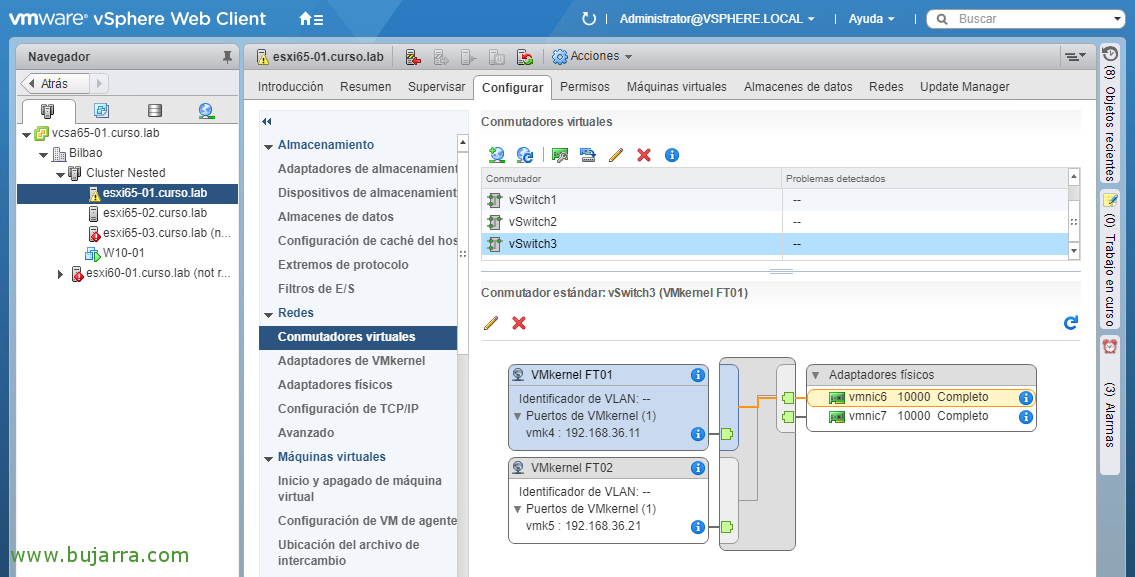
Task: Select vSwitch2 row in switch table
Action: pyautogui.click(x=775, y=222)
